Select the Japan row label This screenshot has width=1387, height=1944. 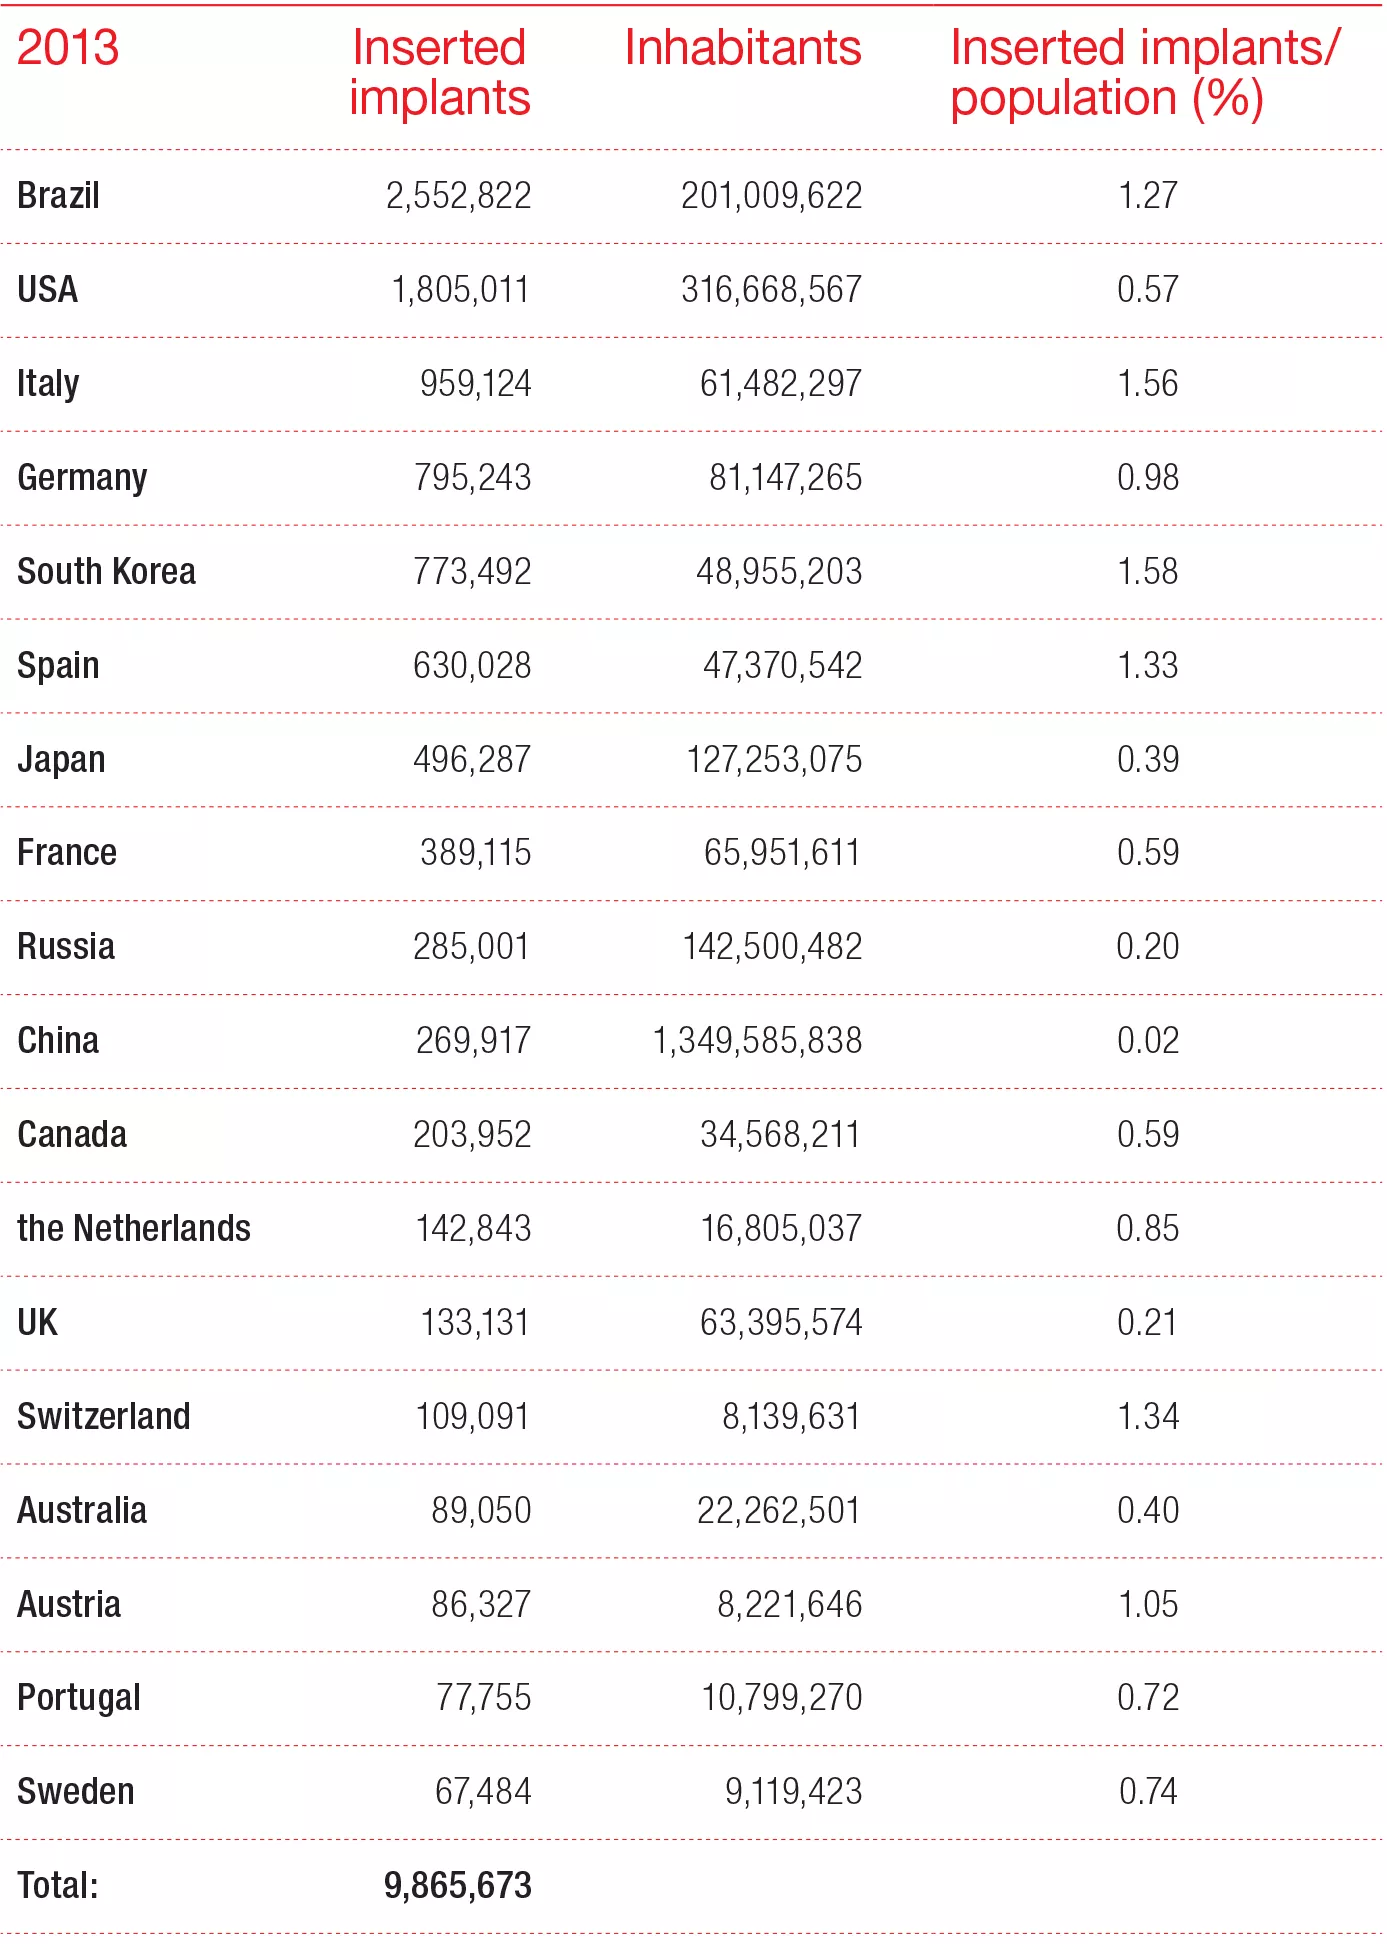pos(61,760)
